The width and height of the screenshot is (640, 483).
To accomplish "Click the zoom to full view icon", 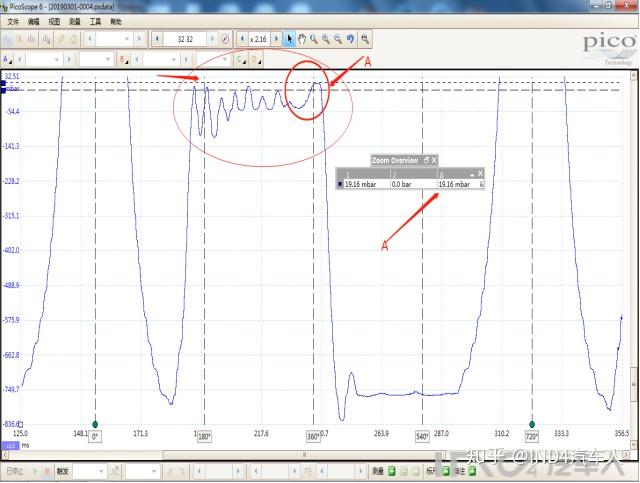I will click(x=365, y=39).
